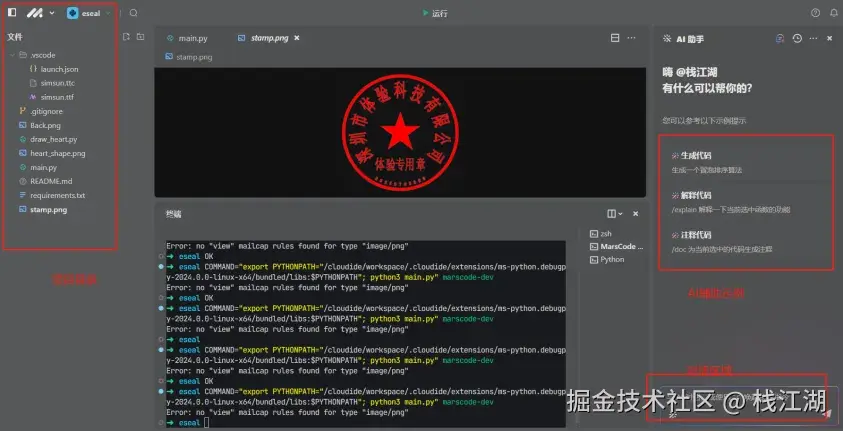Close the terminal panel
Viewport: 843px width, 431px height.
point(635,214)
